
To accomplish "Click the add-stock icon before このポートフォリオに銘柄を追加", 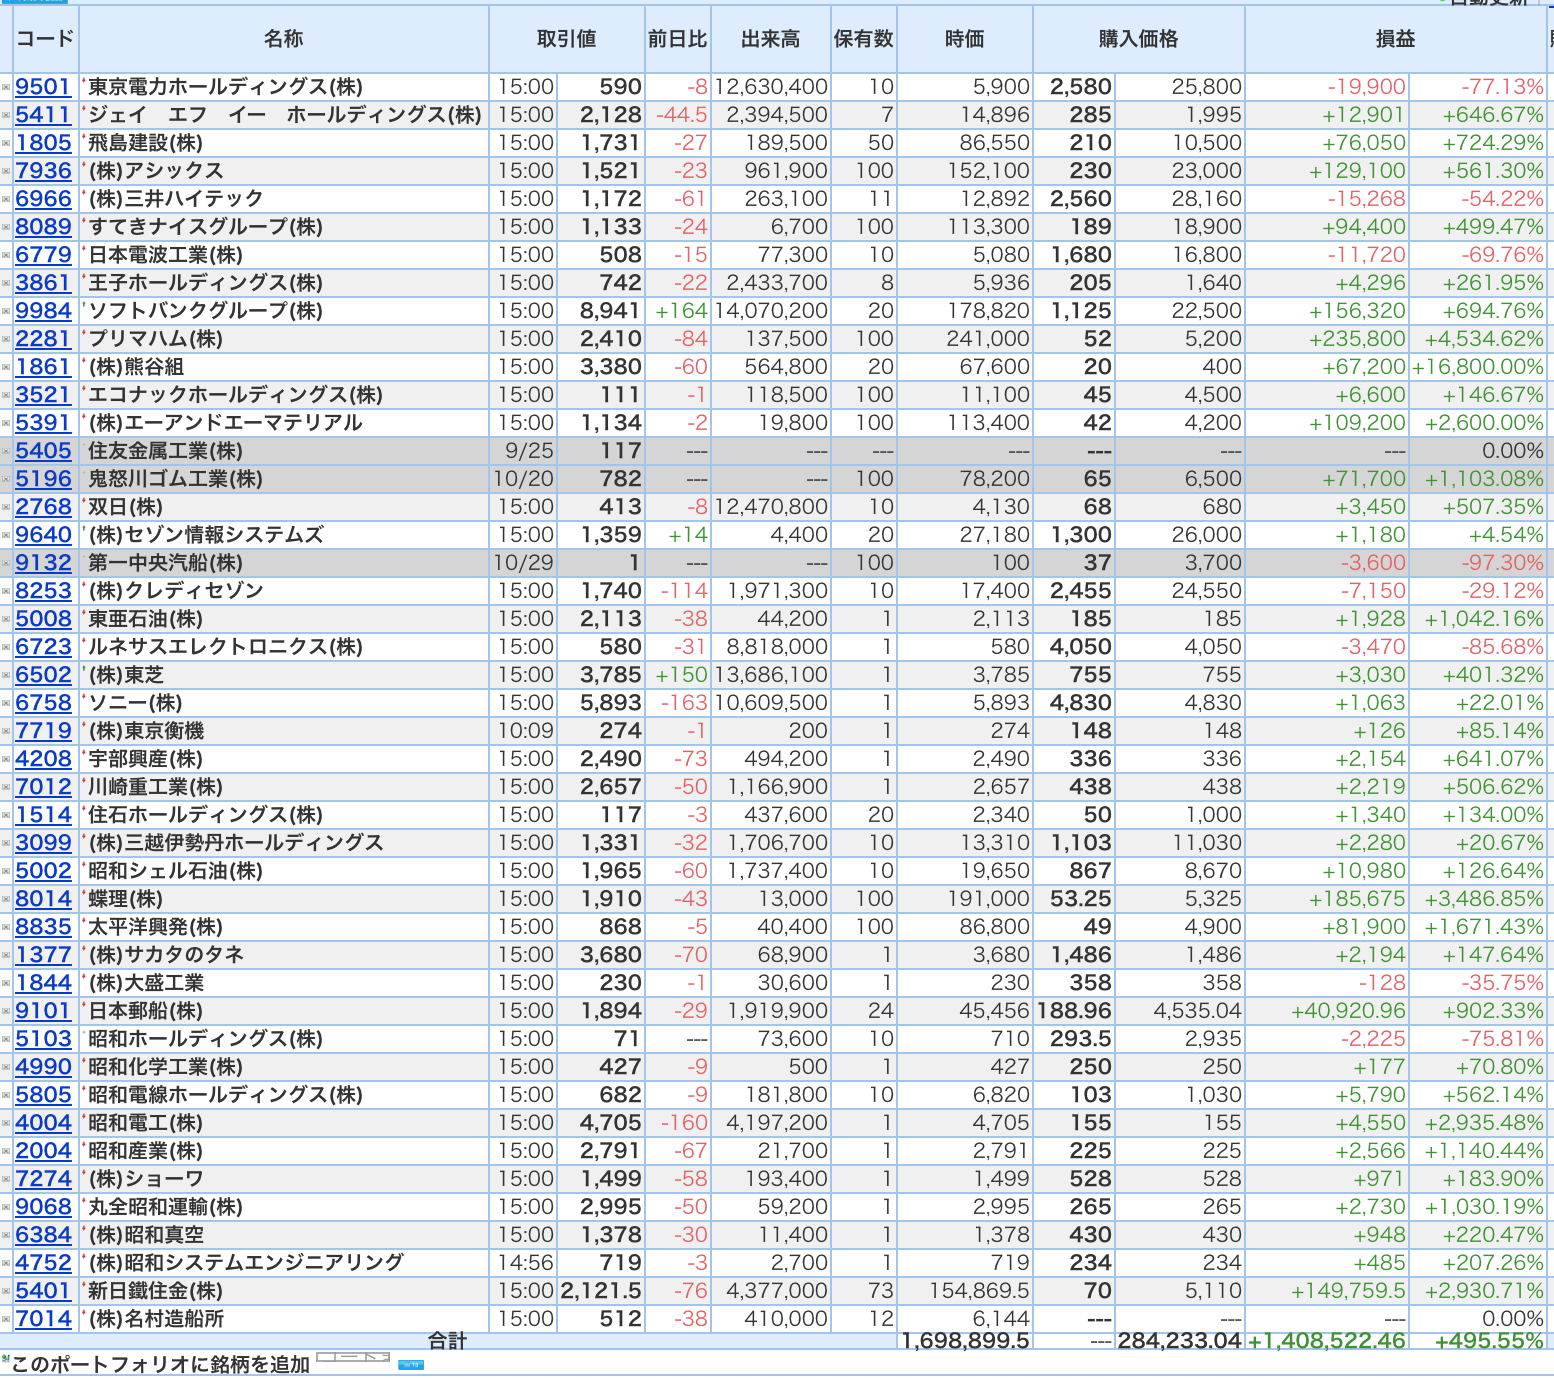I will pos(5,1358).
